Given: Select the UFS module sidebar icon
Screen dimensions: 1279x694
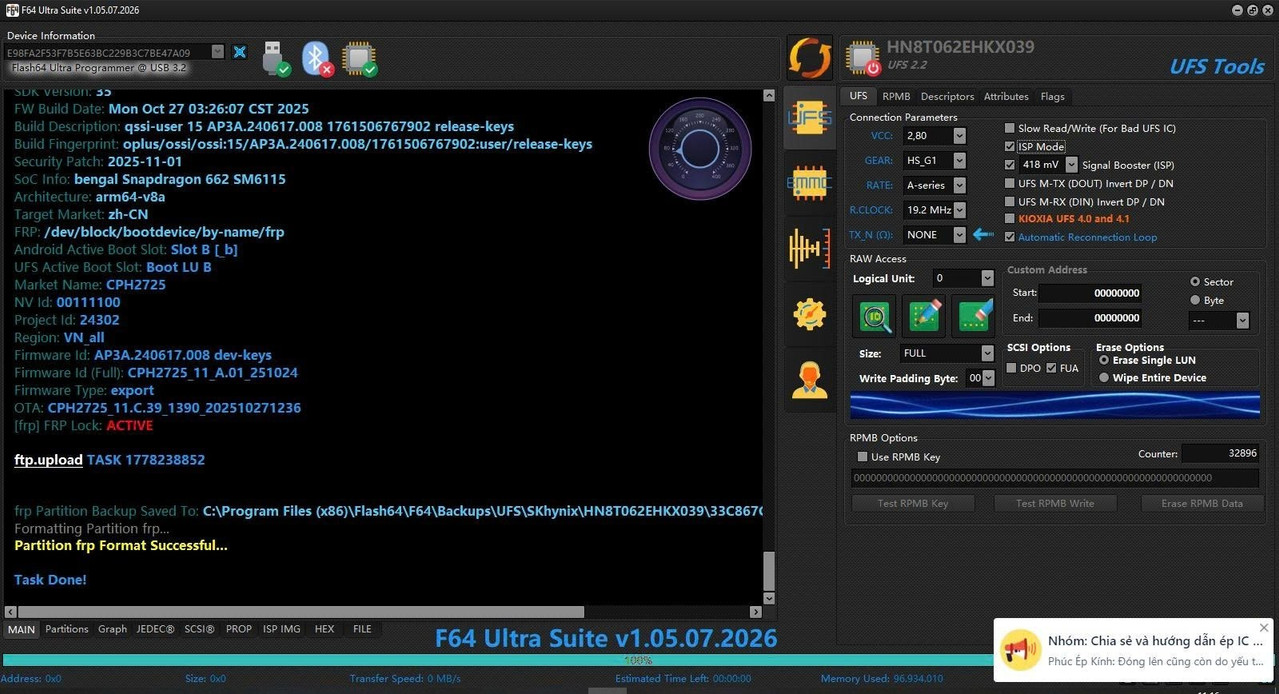Looking at the screenshot, I should [x=810, y=117].
